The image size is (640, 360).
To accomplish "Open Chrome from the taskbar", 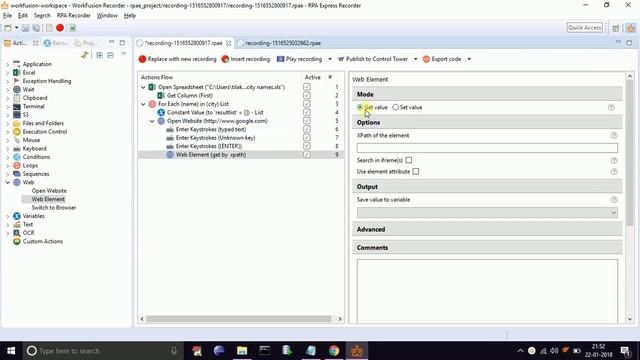I will point(334,351).
